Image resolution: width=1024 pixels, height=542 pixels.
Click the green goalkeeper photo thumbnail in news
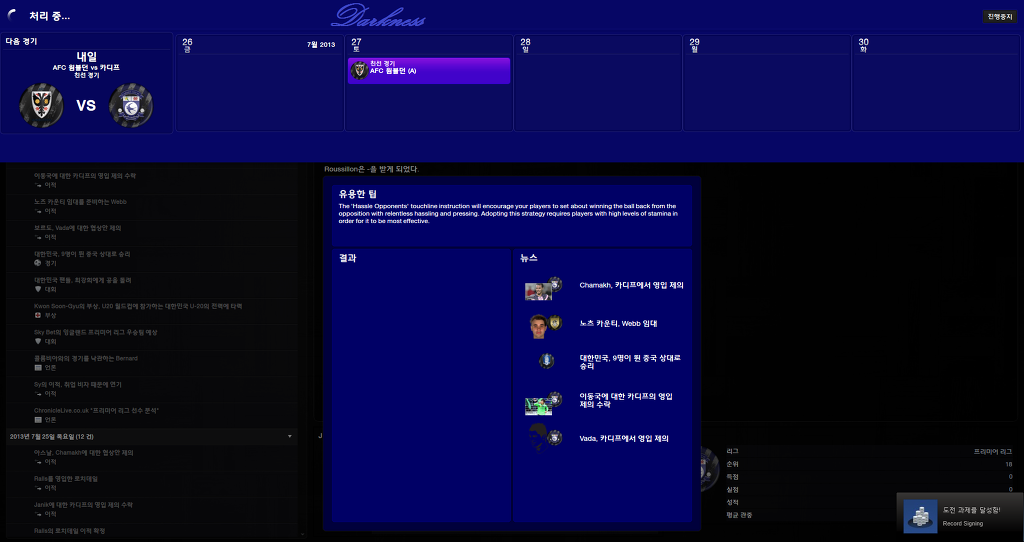point(538,407)
